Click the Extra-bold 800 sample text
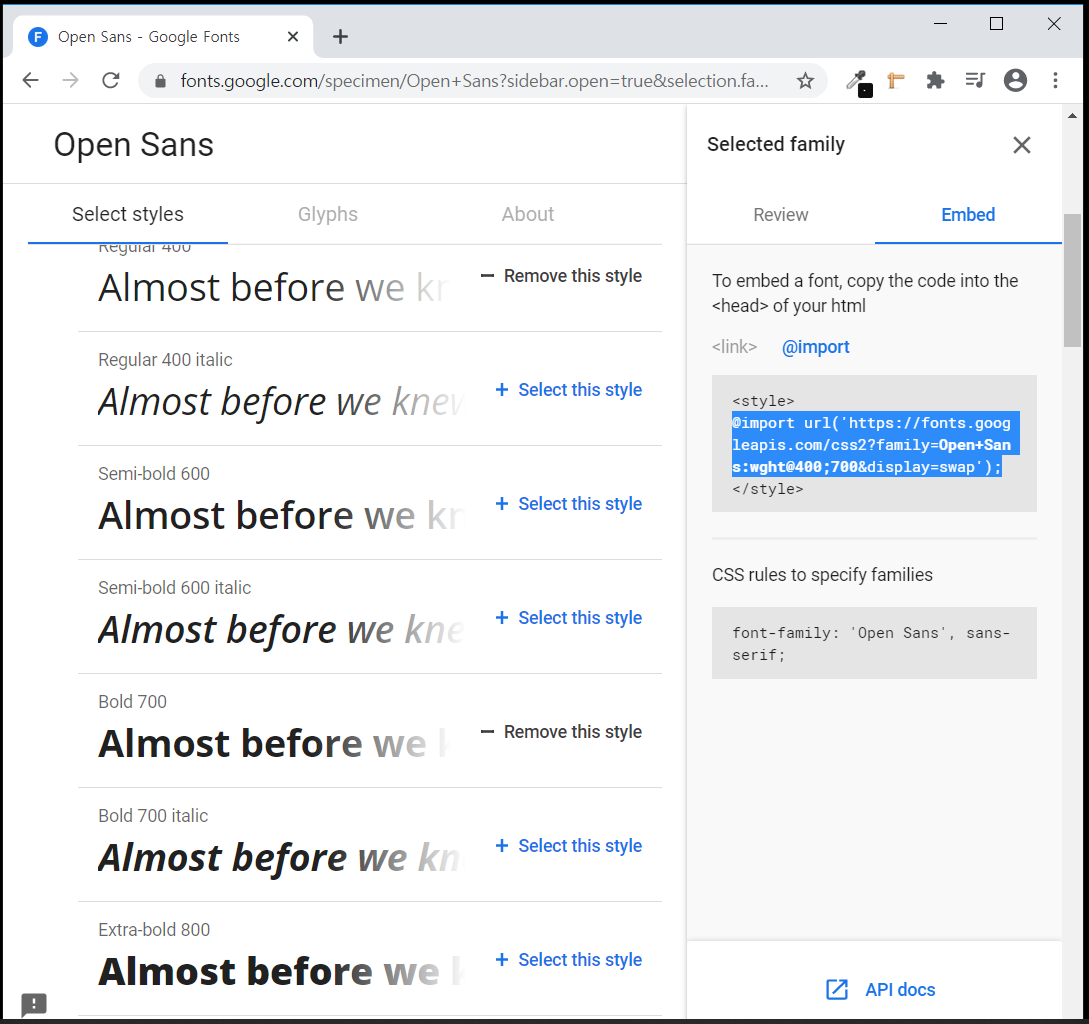This screenshot has height=1024, width=1089. click(281, 971)
